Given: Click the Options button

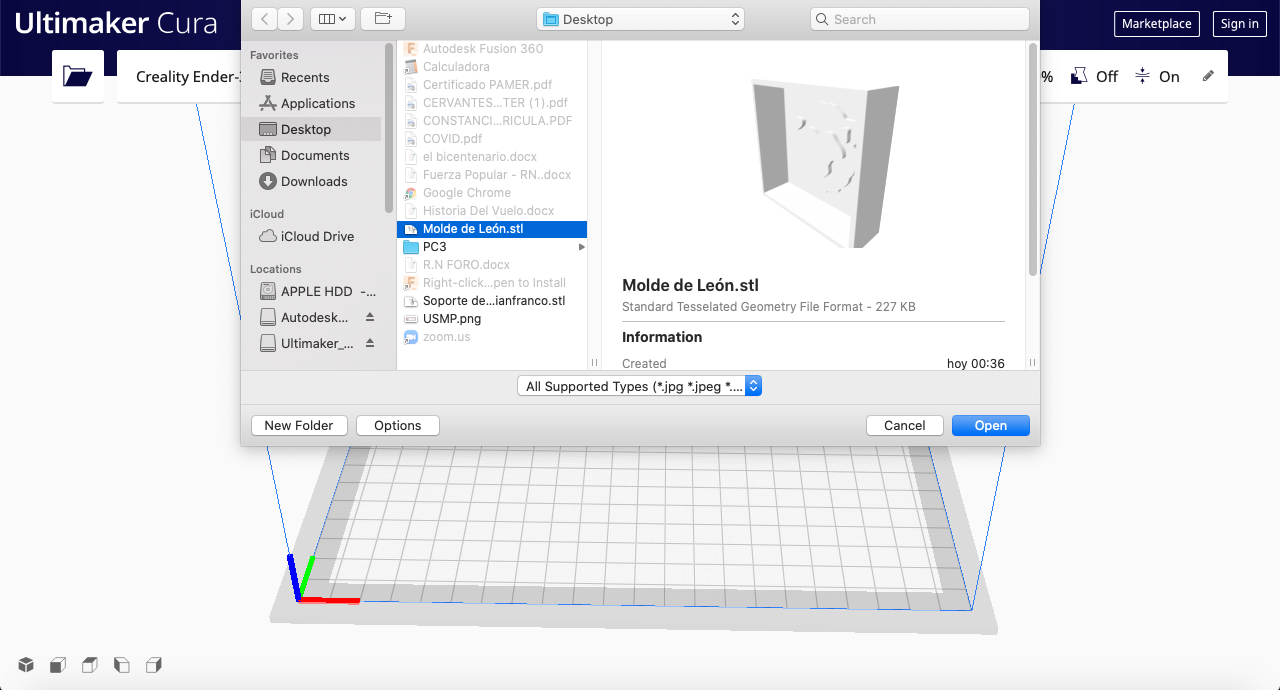Looking at the screenshot, I should (398, 425).
